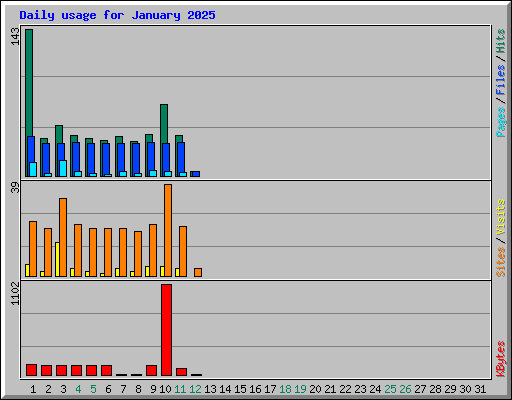
Task: Click the 1102 scale value on KBytes axis
Action: click(x=15, y=293)
